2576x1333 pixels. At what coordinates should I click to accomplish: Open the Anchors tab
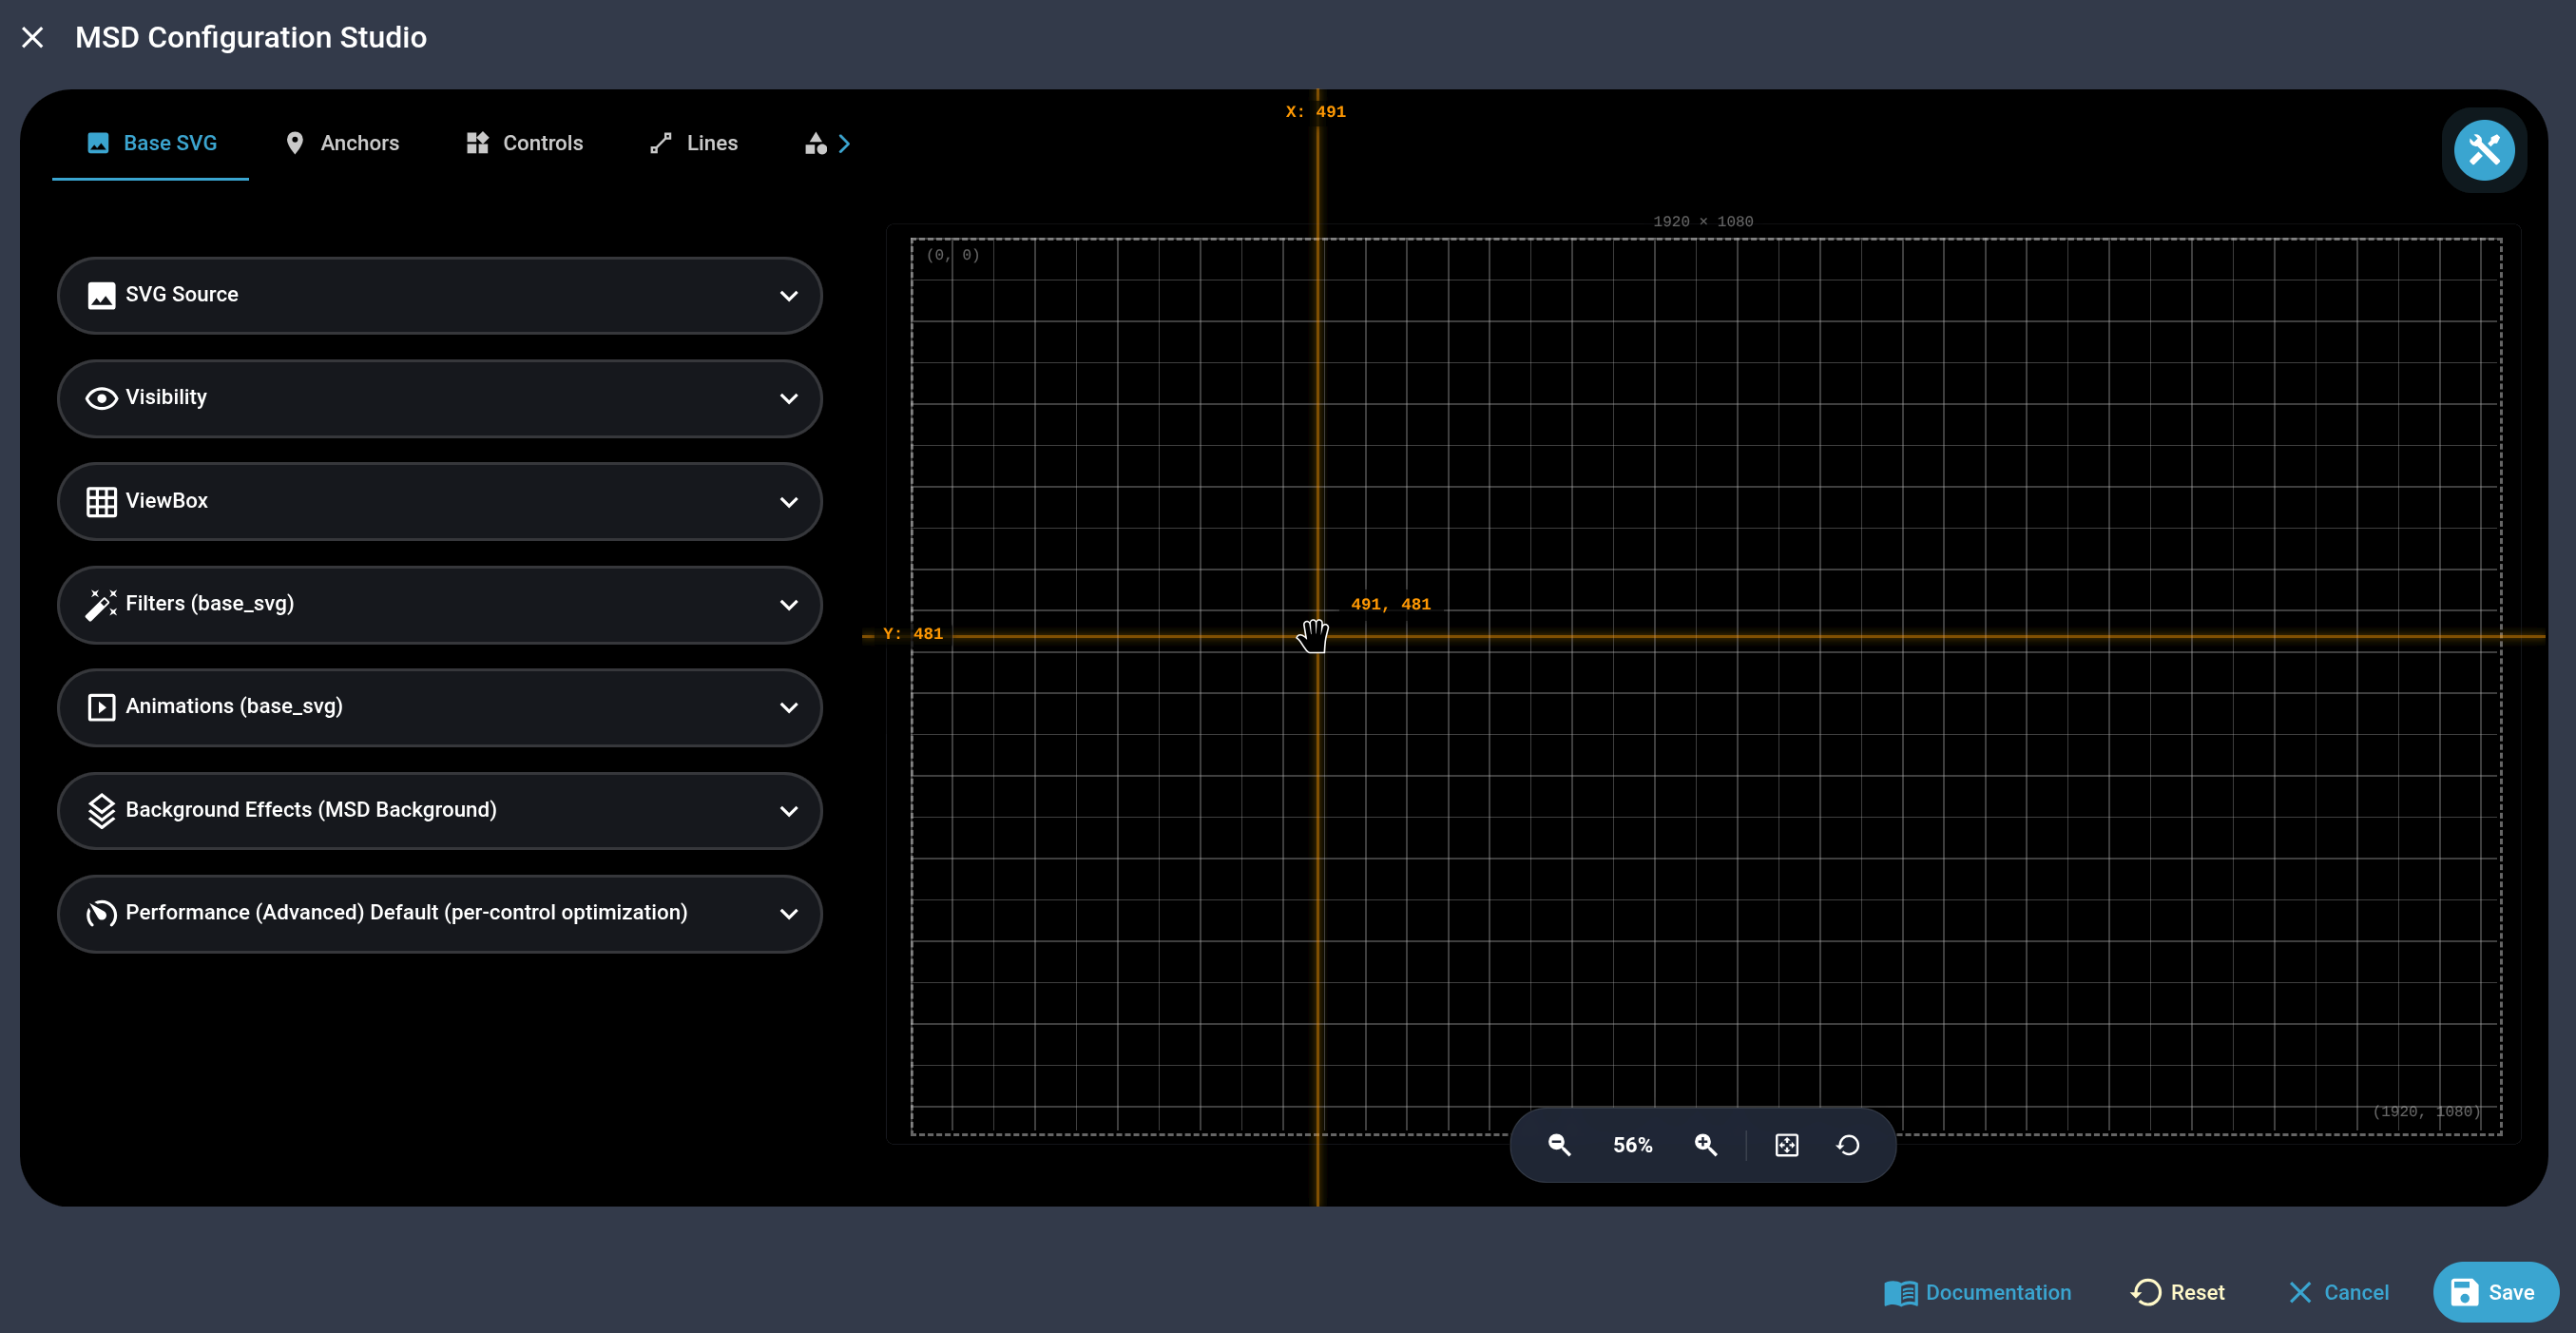[342, 143]
